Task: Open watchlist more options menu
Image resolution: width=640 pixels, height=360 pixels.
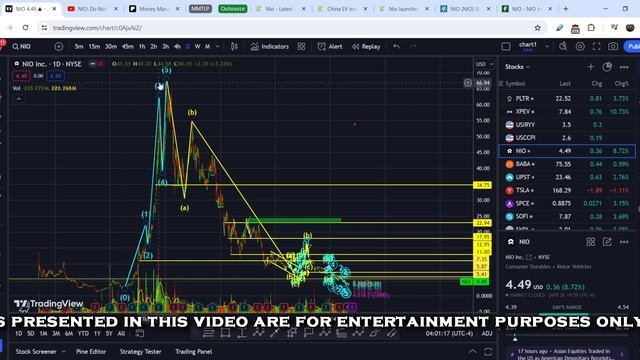Action: [x=624, y=67]
